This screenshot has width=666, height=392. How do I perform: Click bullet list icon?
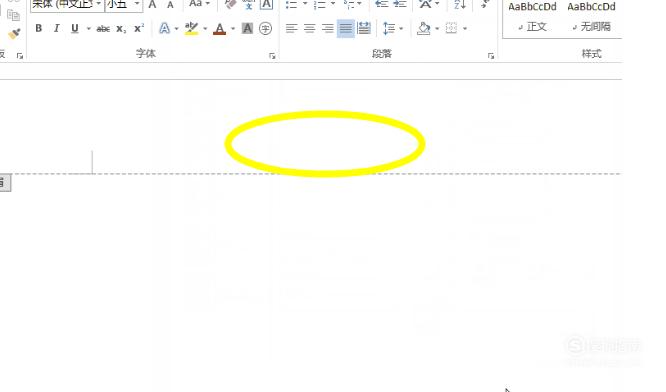[x=291, y=5]
